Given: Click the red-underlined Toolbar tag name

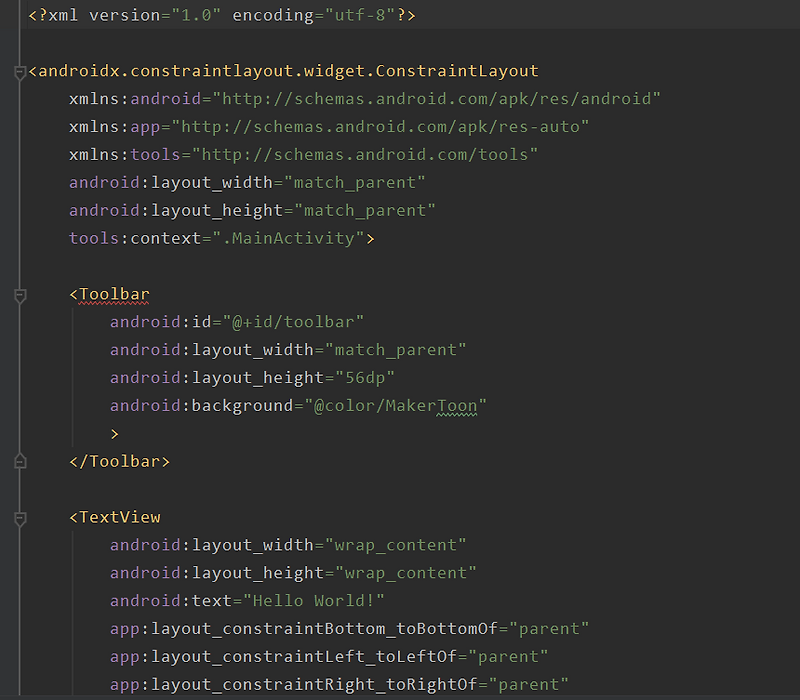Looking at the screenshot, I should click(110, 294).
